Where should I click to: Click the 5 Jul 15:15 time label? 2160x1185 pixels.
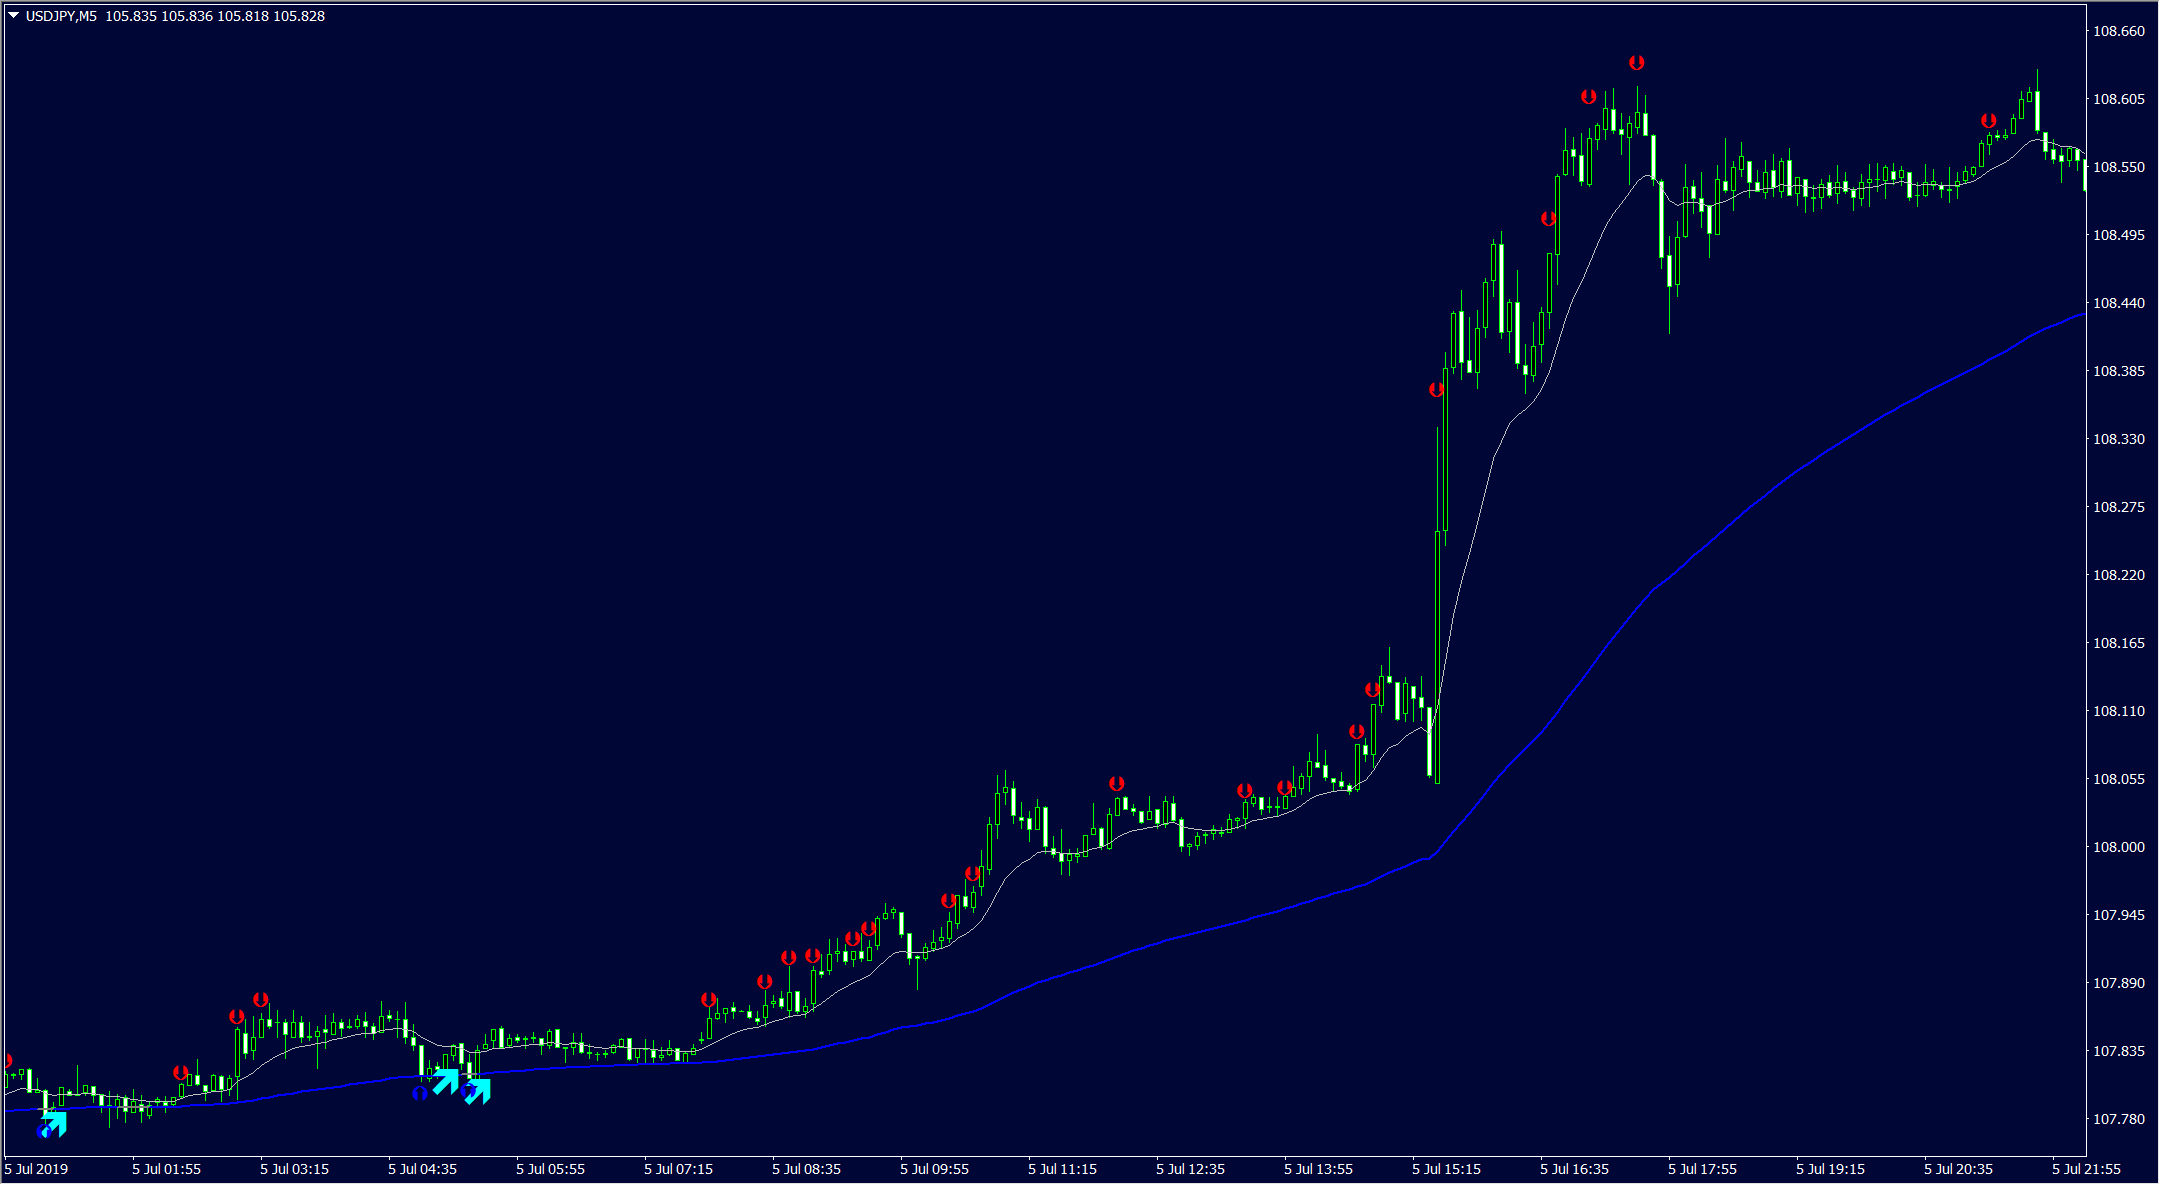pos(1447,1169)
